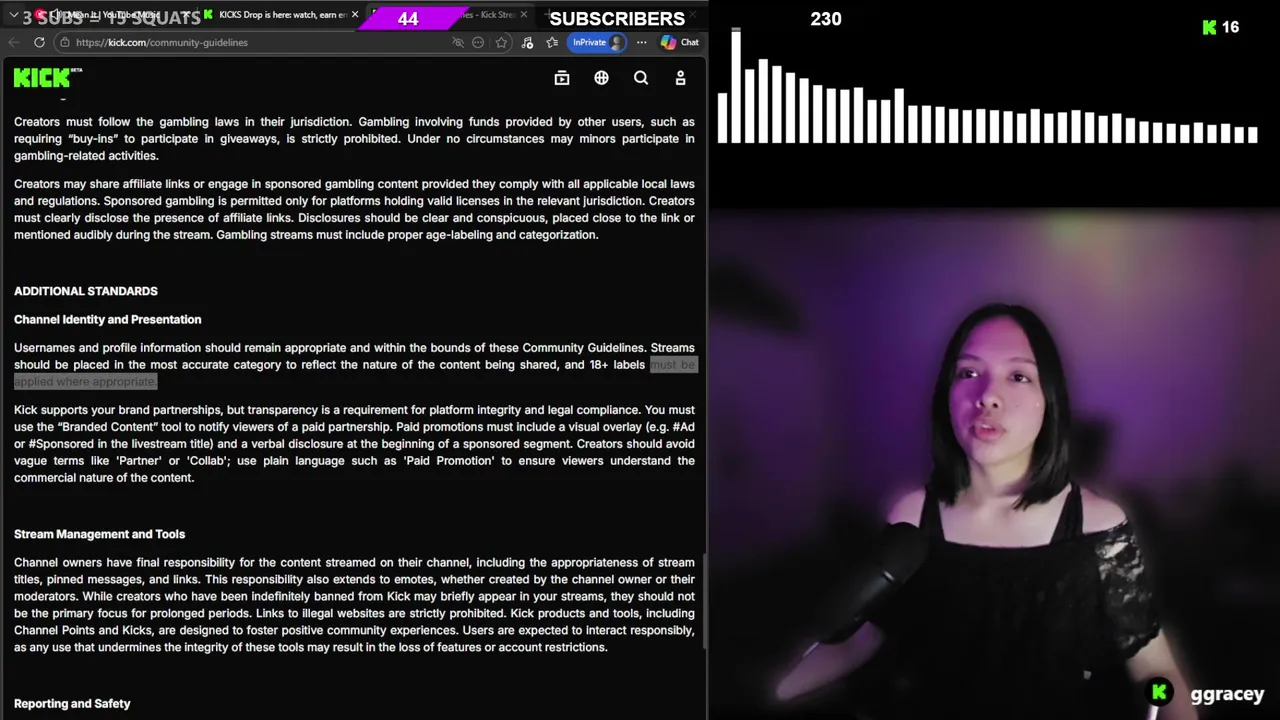This screenshot has width=1280, height=720.
Task: Click the Reporting and Safety heading
Action: point(72,704)
